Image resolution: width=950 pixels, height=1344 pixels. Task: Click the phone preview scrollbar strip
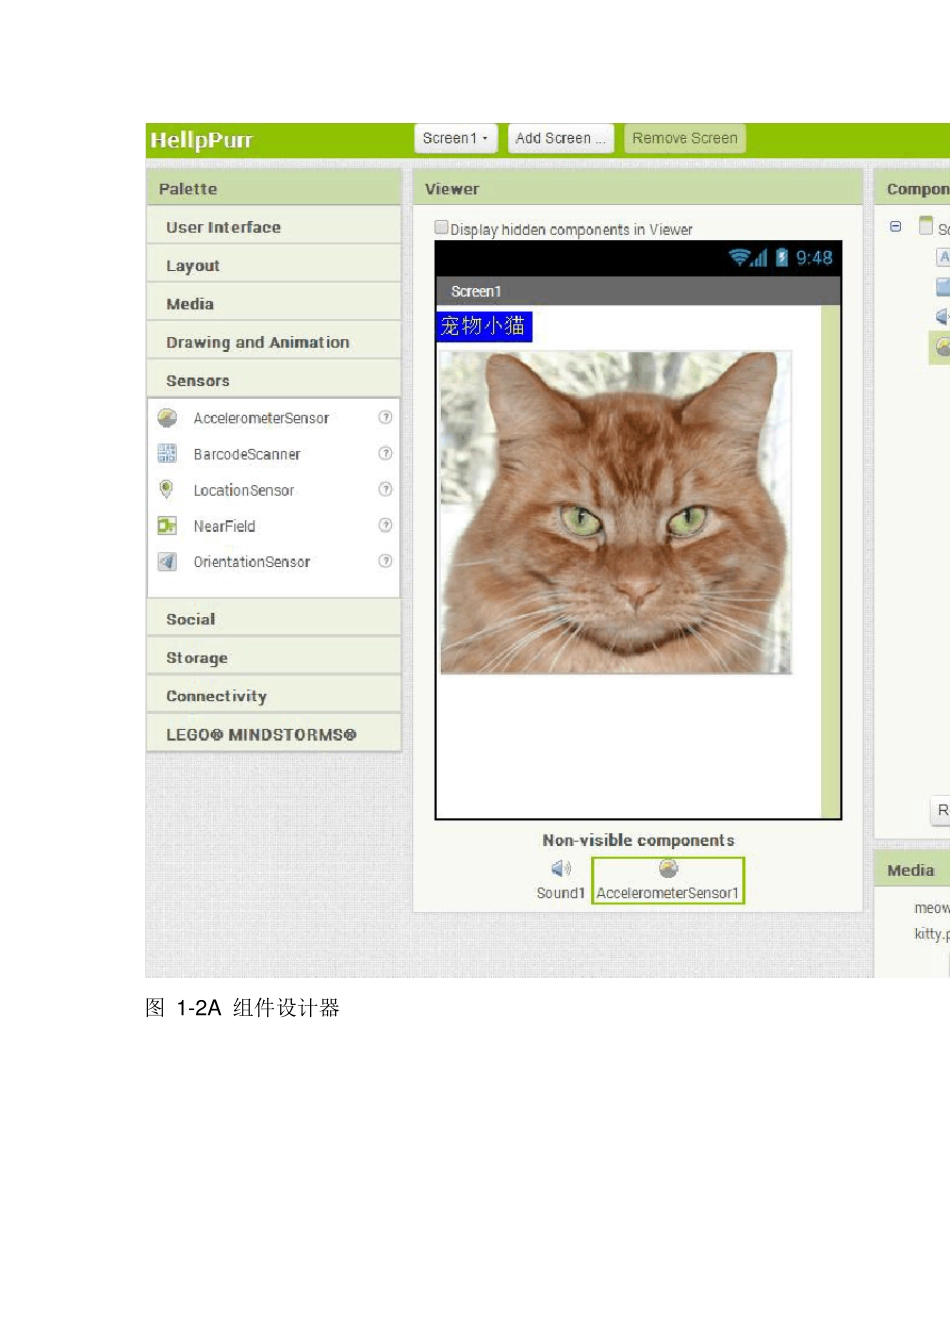830,561
